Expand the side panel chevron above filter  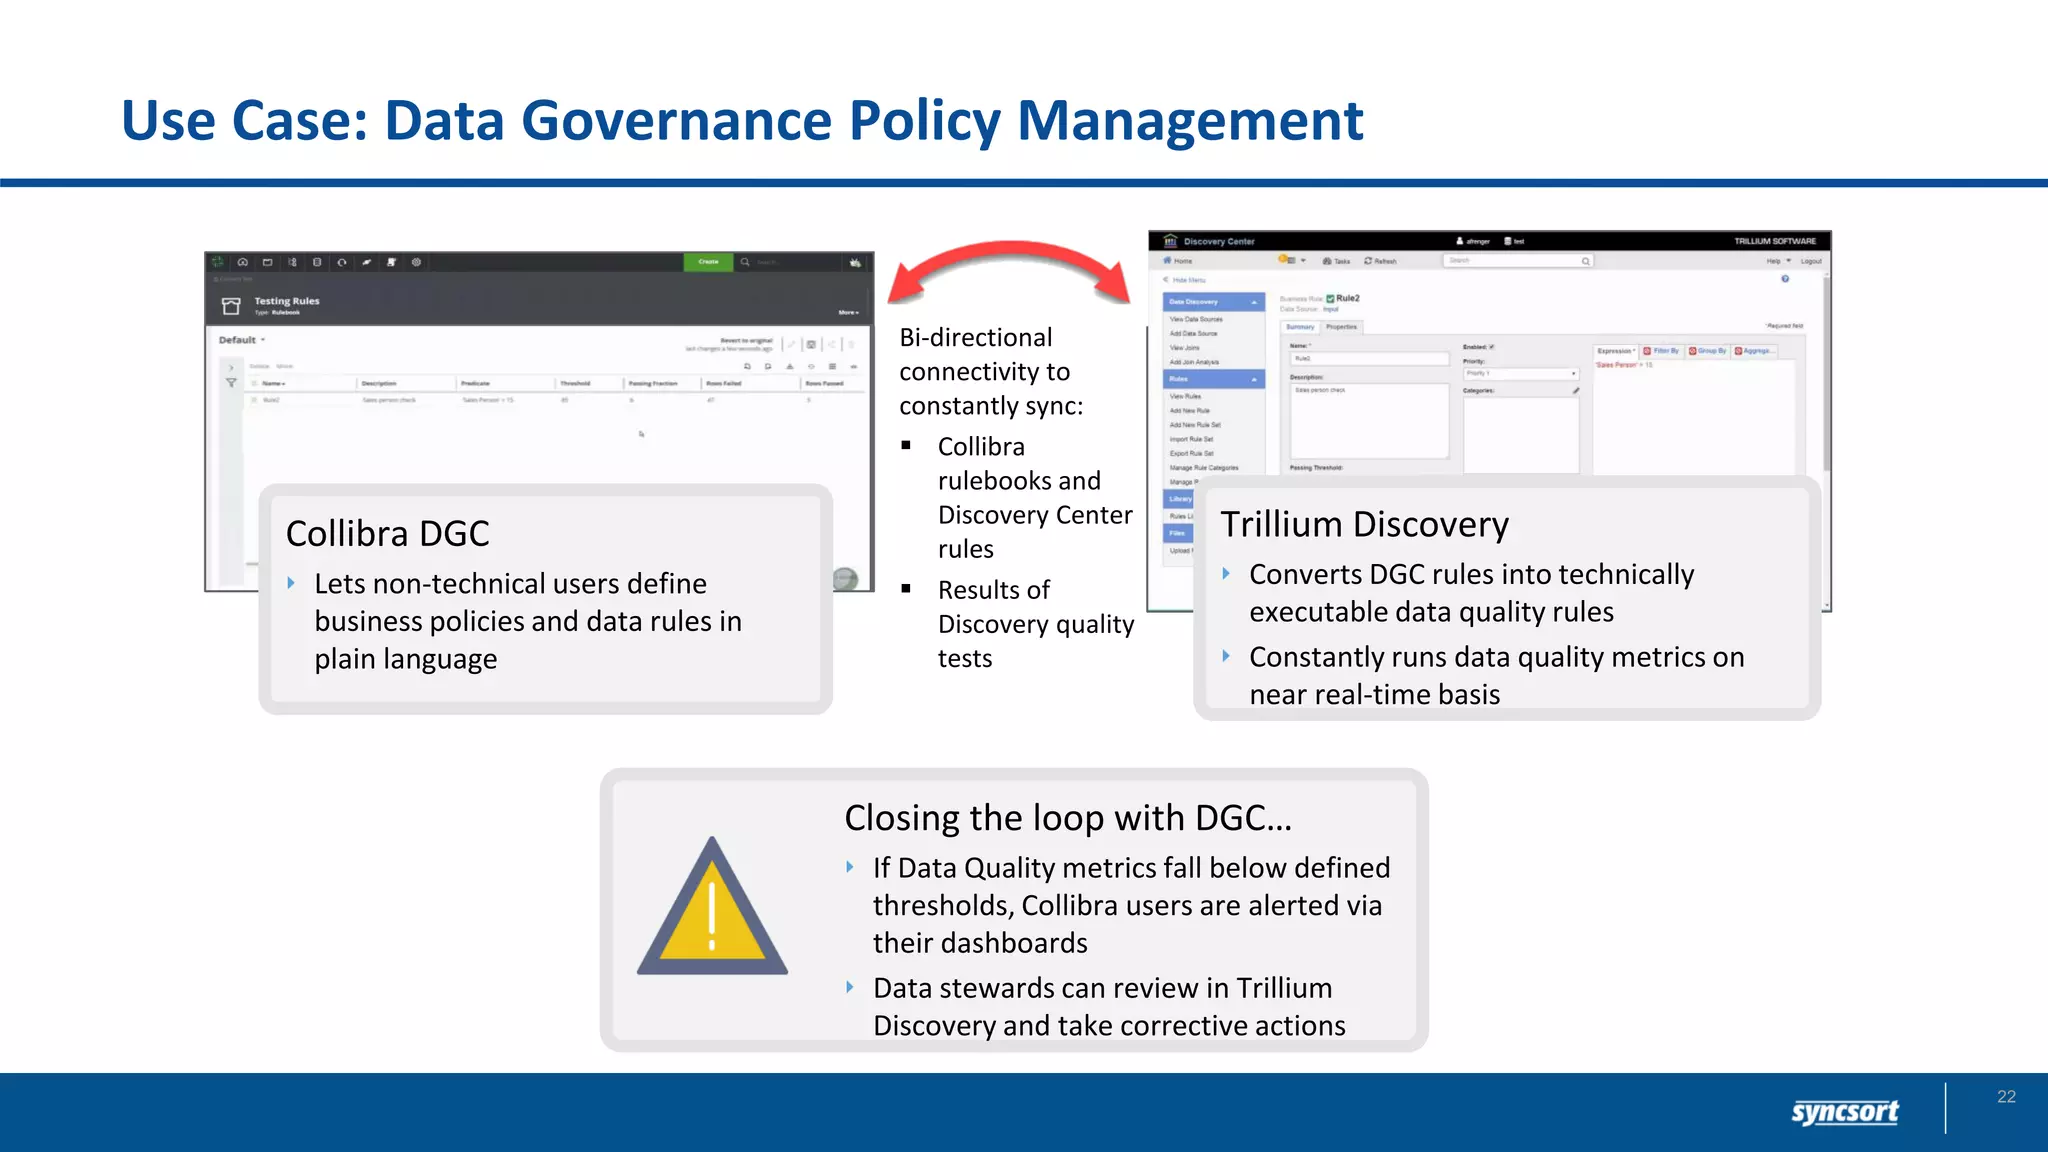(x=231, y=367)
